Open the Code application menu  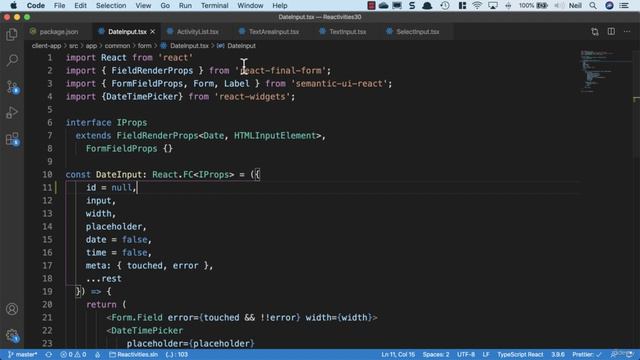(36, 6)
